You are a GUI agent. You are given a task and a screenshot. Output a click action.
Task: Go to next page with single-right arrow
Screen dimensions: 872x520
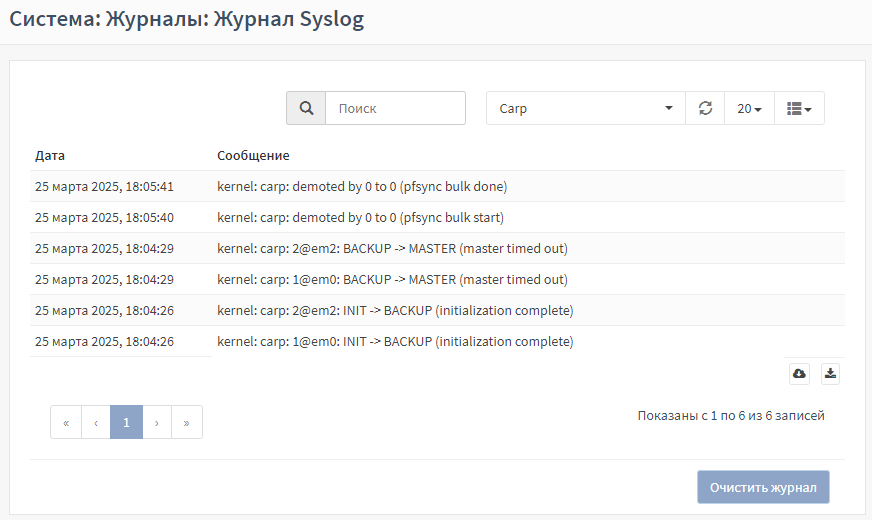[x=157, y=423]
